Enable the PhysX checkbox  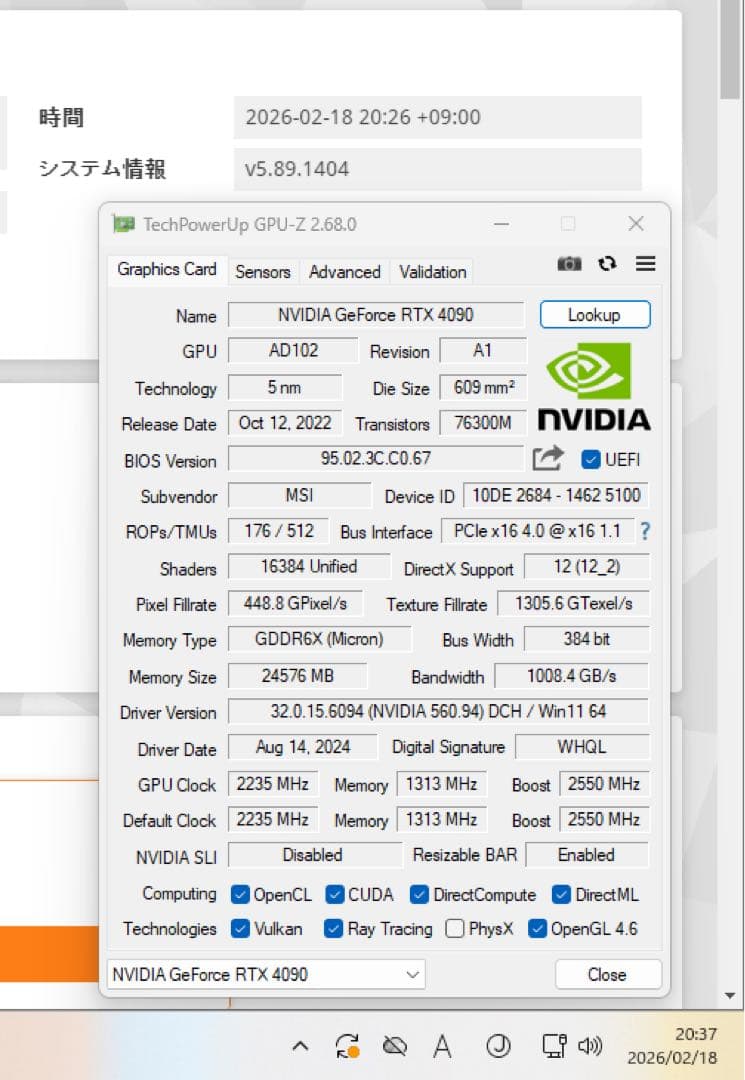click(454, 928)
